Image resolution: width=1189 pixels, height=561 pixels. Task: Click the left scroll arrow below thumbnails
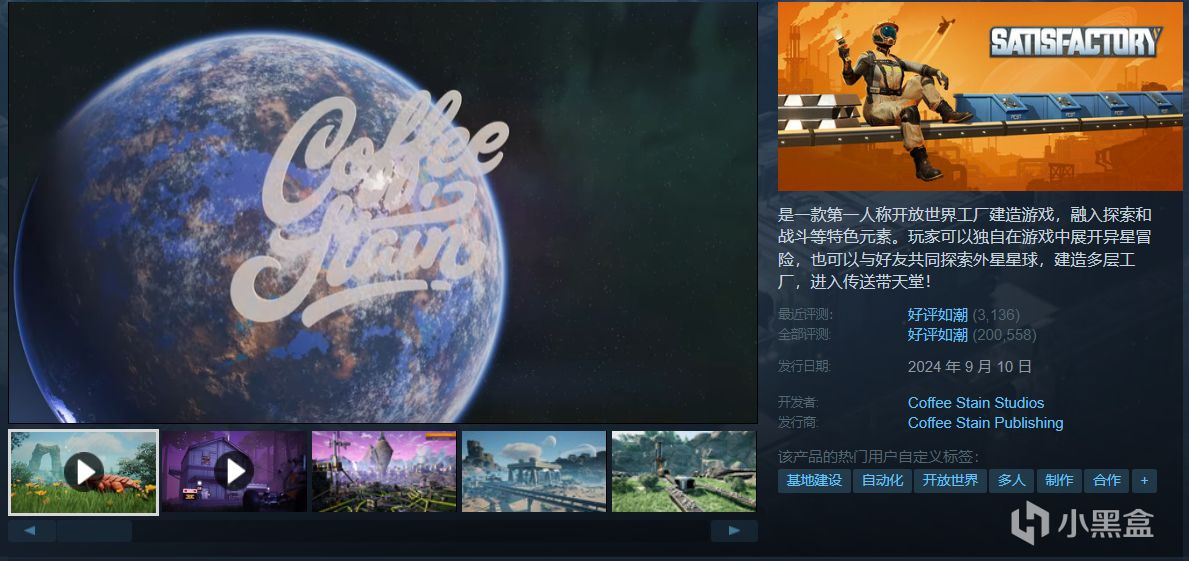pyautogui.click(x=31, y=531)
